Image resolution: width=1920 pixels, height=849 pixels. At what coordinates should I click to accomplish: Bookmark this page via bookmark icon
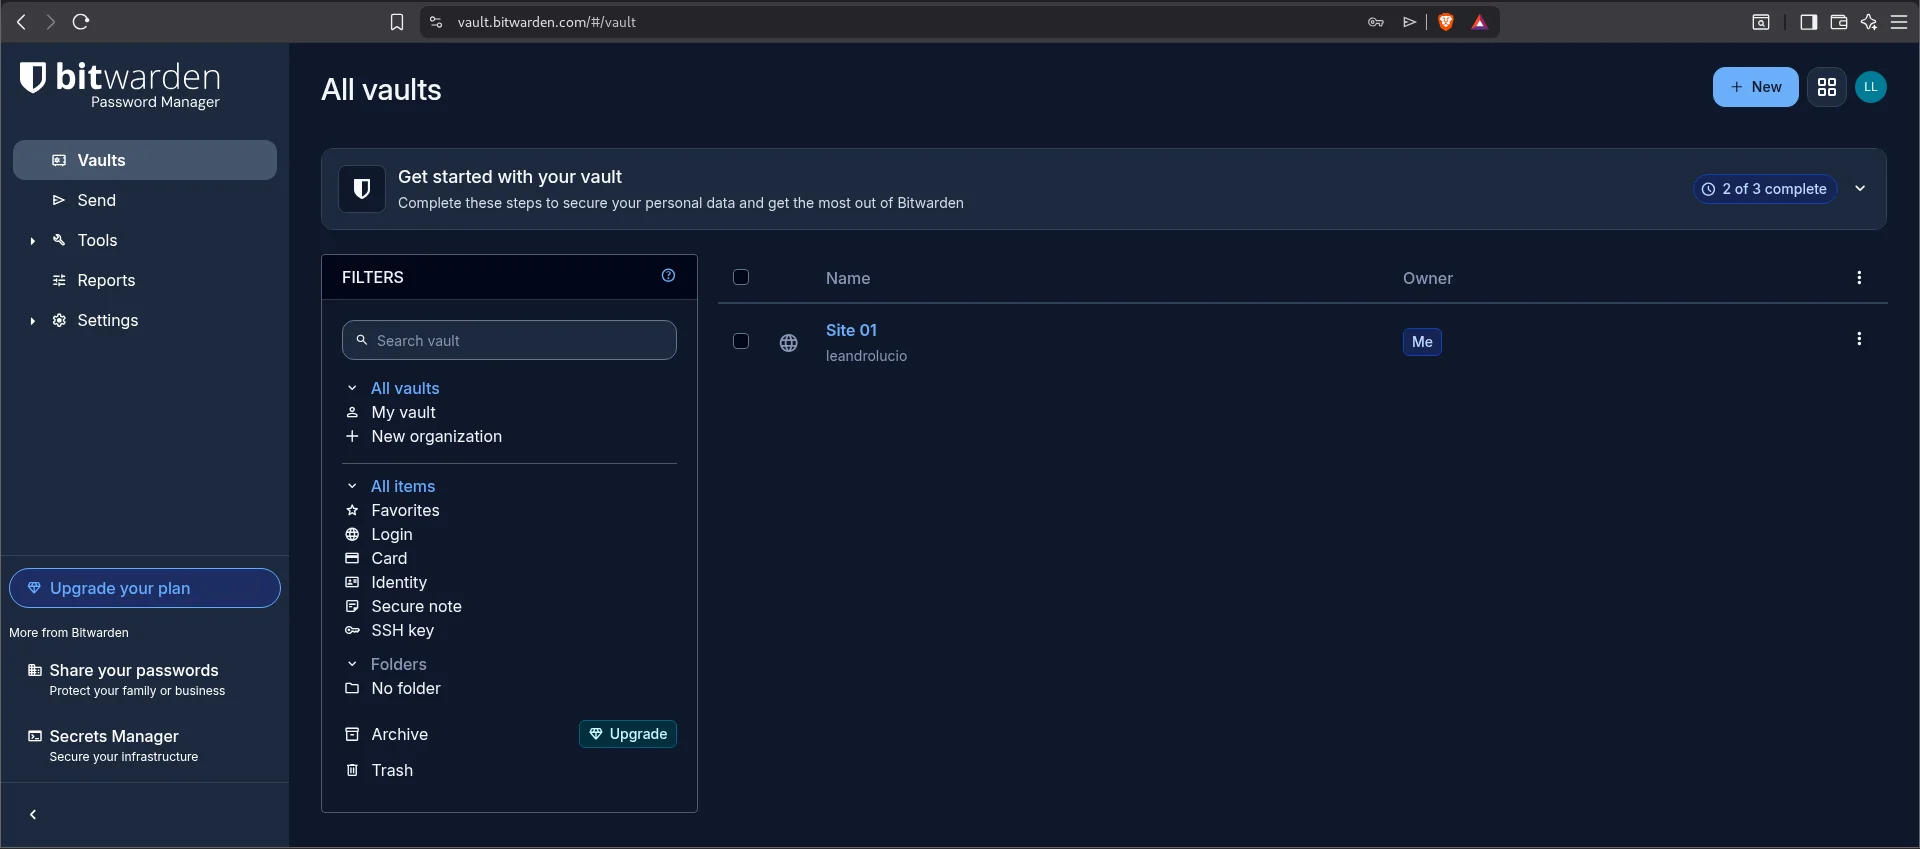pos(397,22)
